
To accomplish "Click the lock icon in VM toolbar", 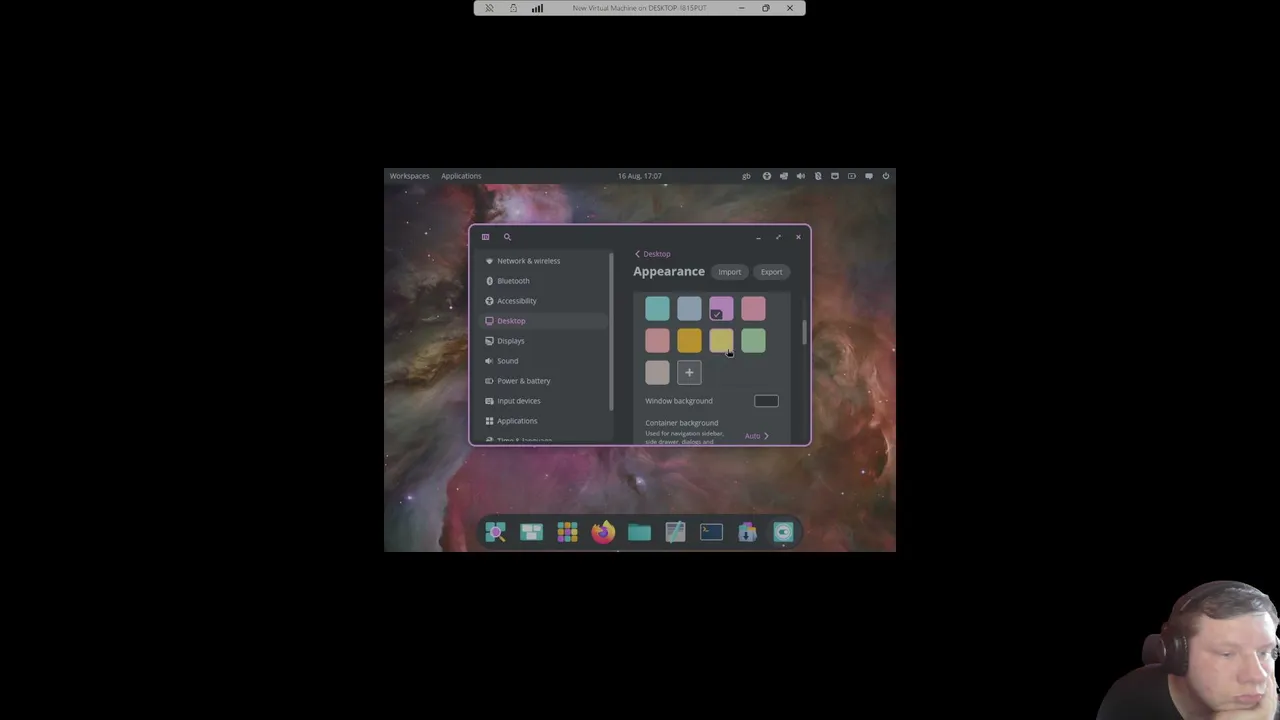I will 513,8.
